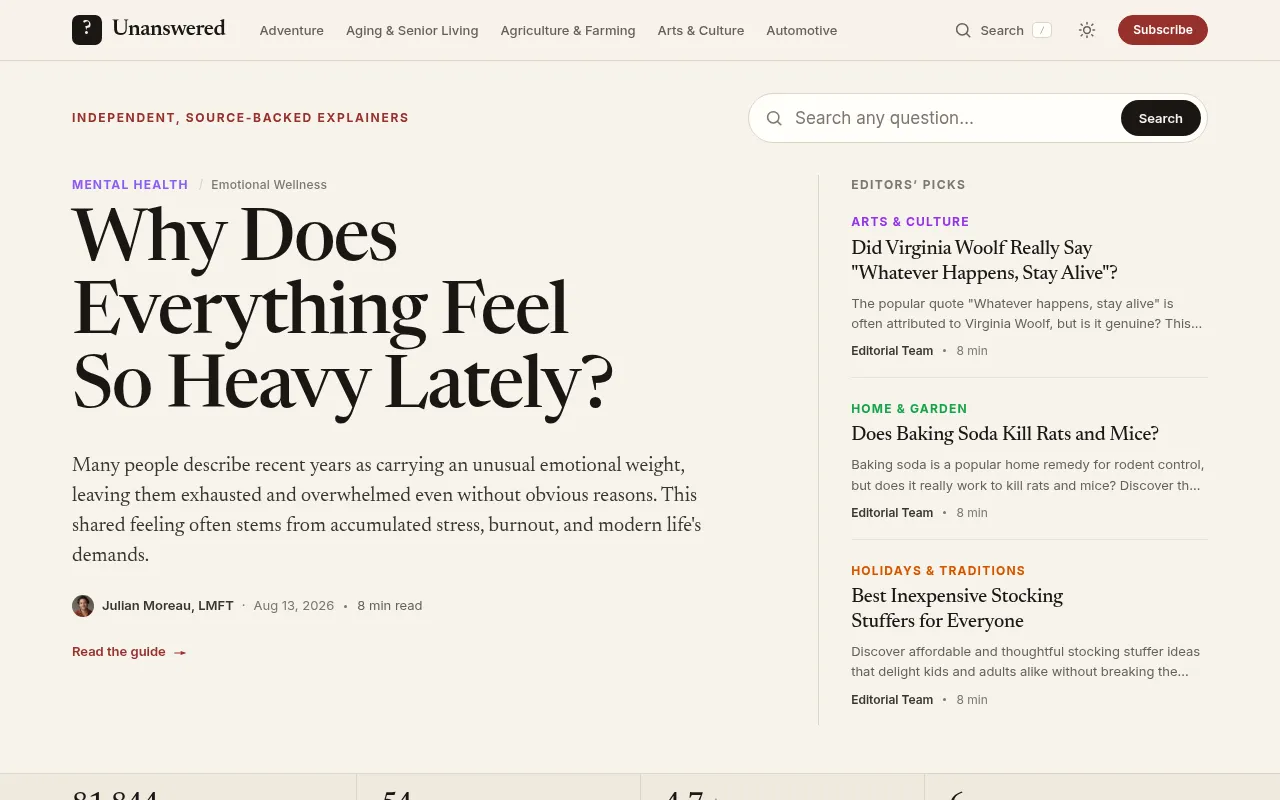Screen dimensions: 1280x800
Task: Open 'Does Baking Soda Kill Rats and Mice?' article
Action: pyautogui.click(x=1005, y=434)
